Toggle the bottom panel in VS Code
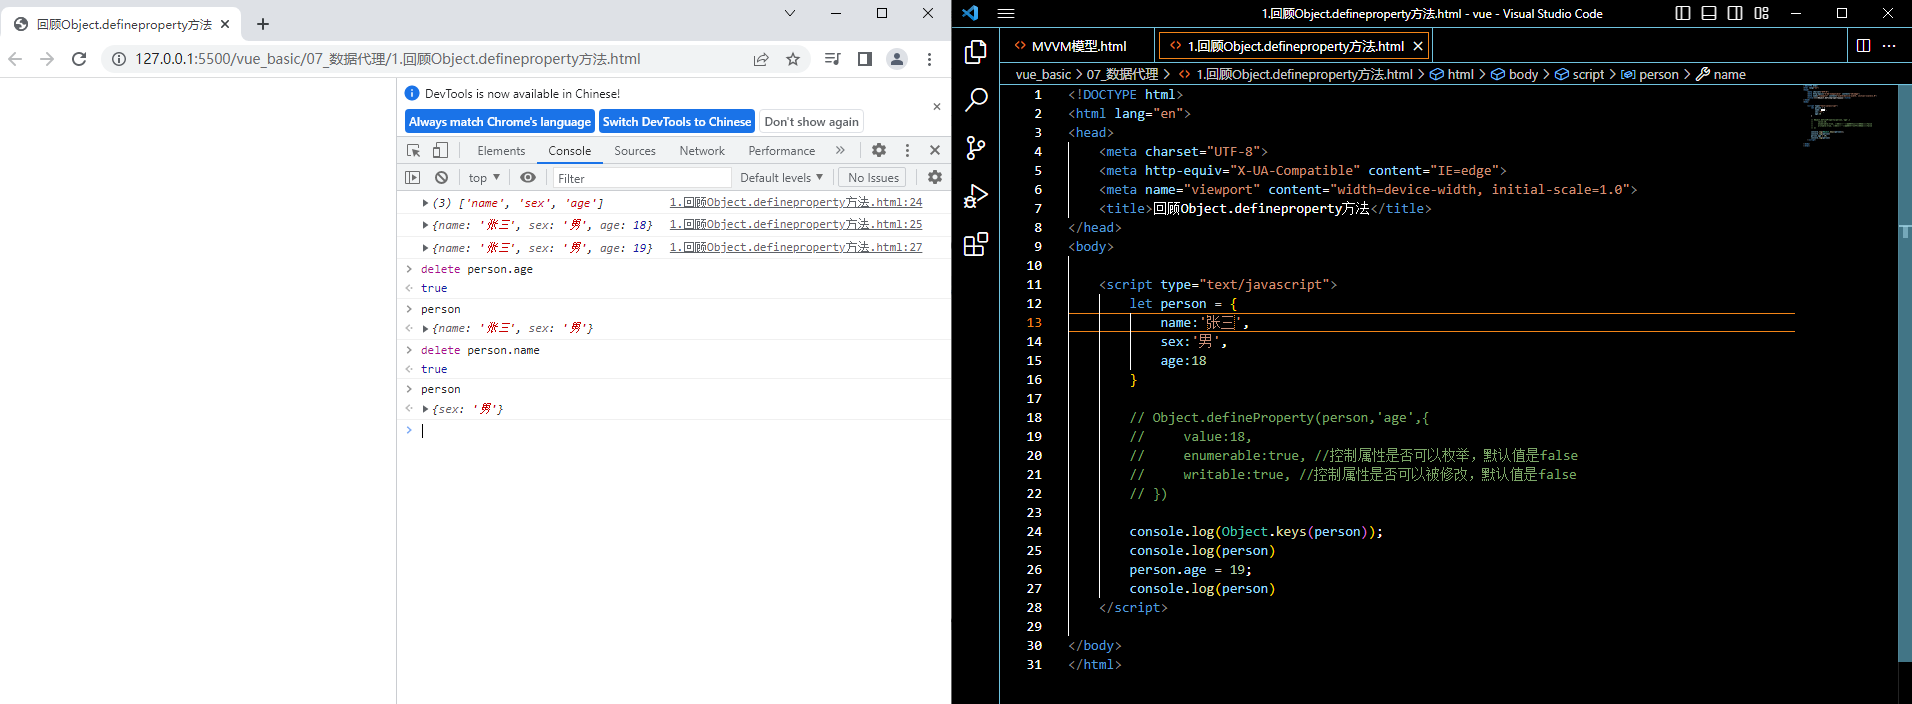The image size is (1912, 704). pyautogui.click(x=1709, y=13)
